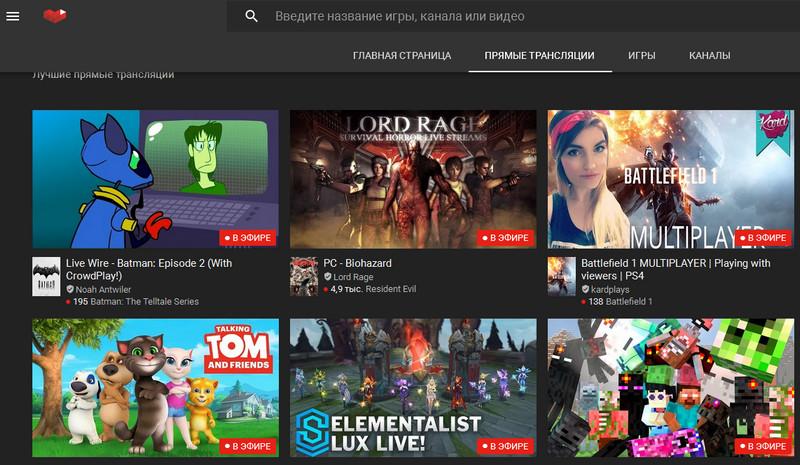Open the hamburger navigation menu
Image resolution: width=800 pixels, height=465 pixels.
click(x=13, y=16)
